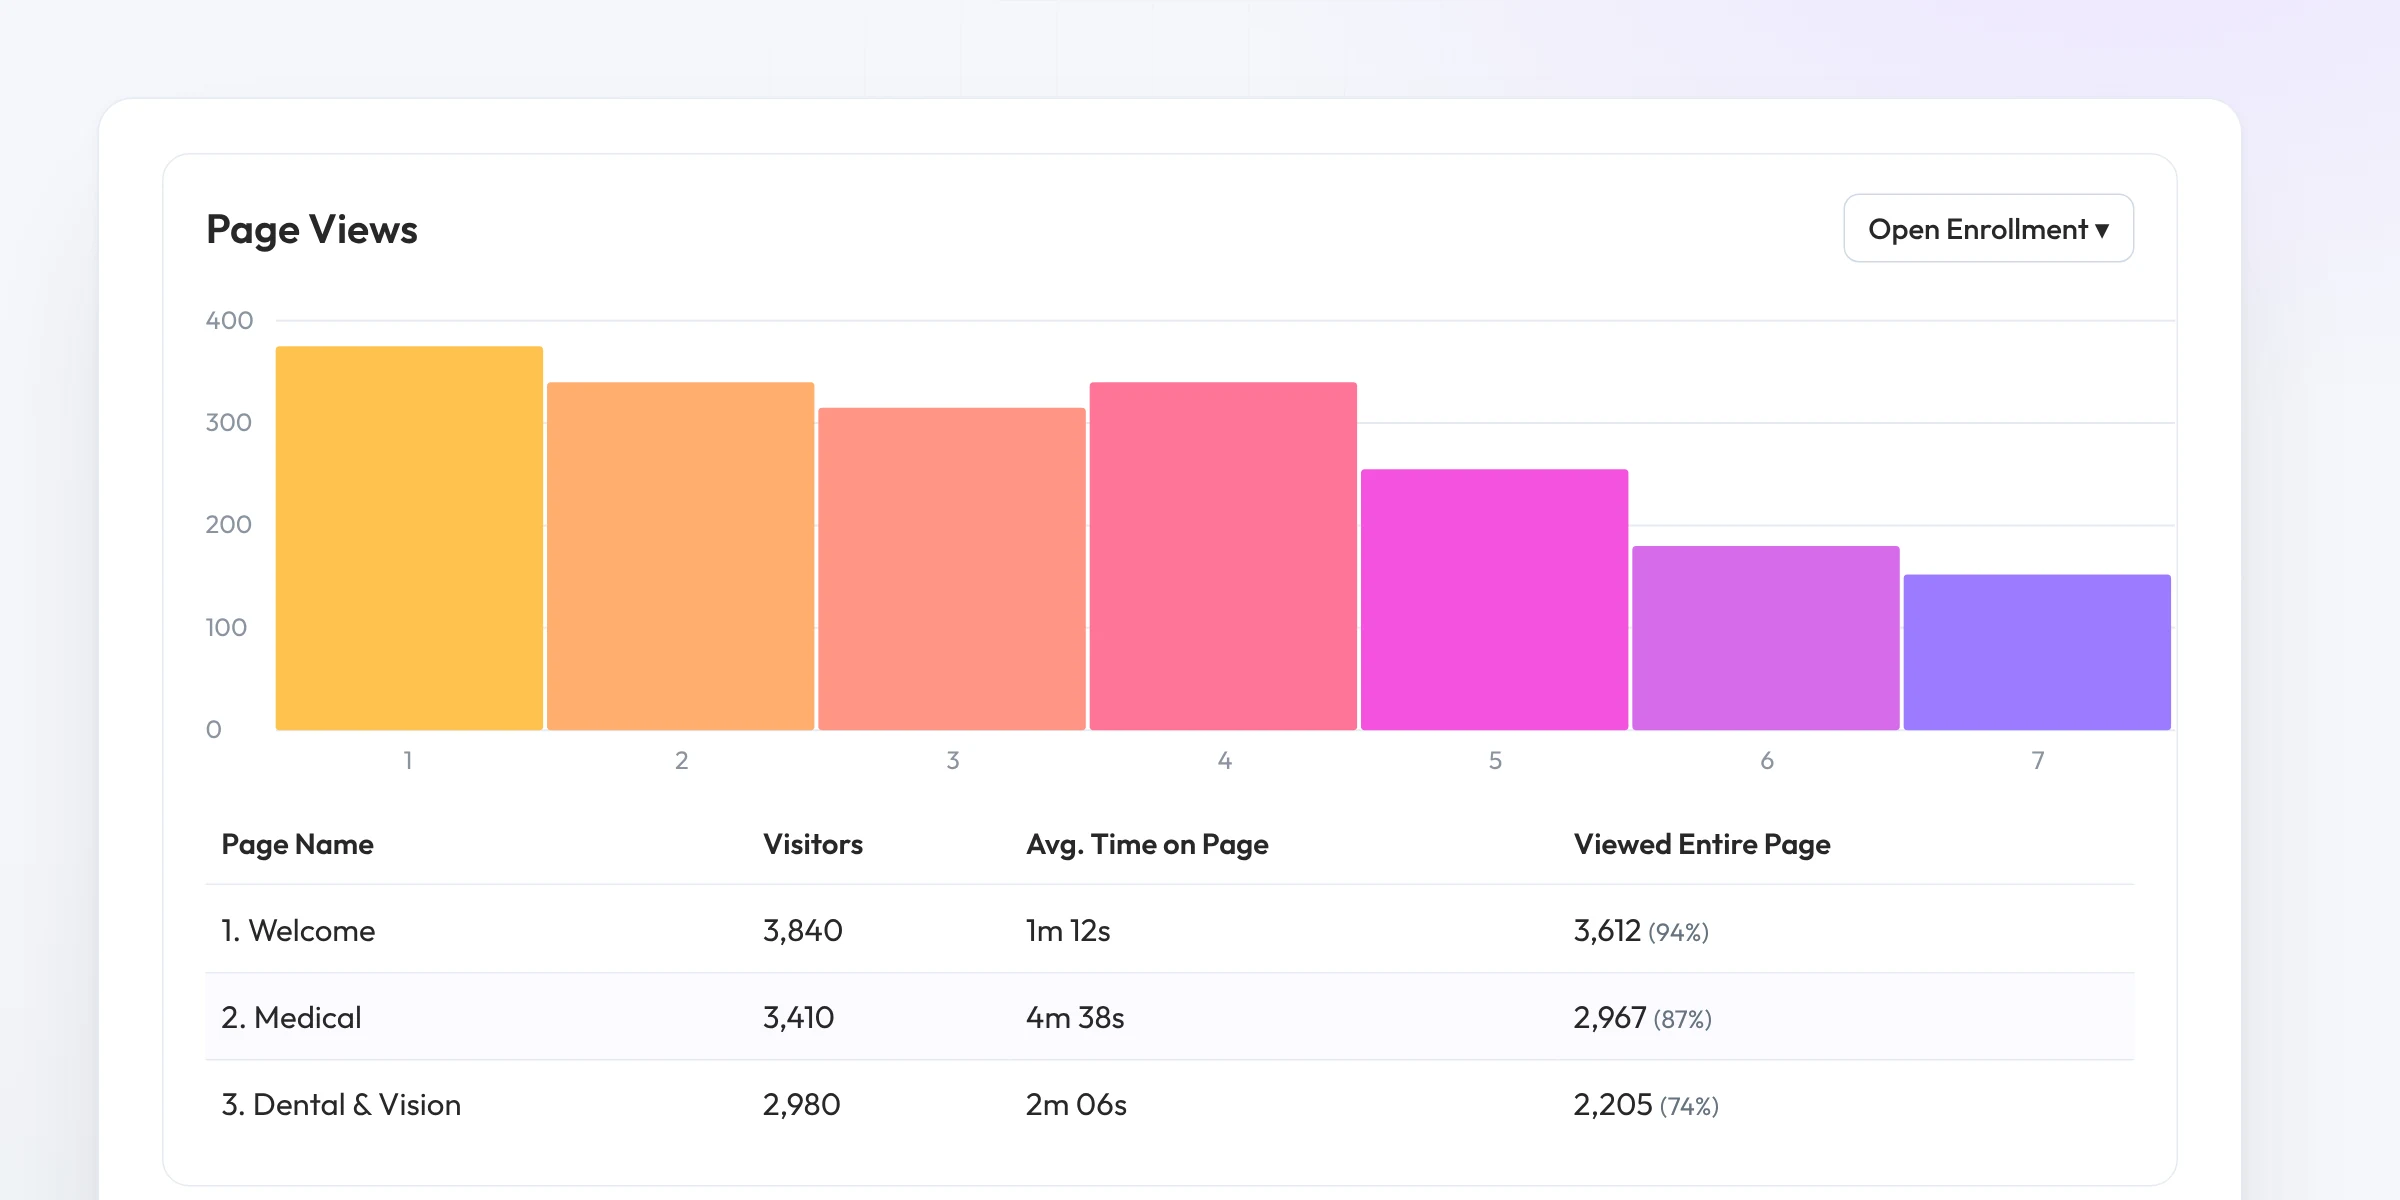Click the Page Name column header
The height and width of the screenshot is (1200, 2400).
[297, 845]
